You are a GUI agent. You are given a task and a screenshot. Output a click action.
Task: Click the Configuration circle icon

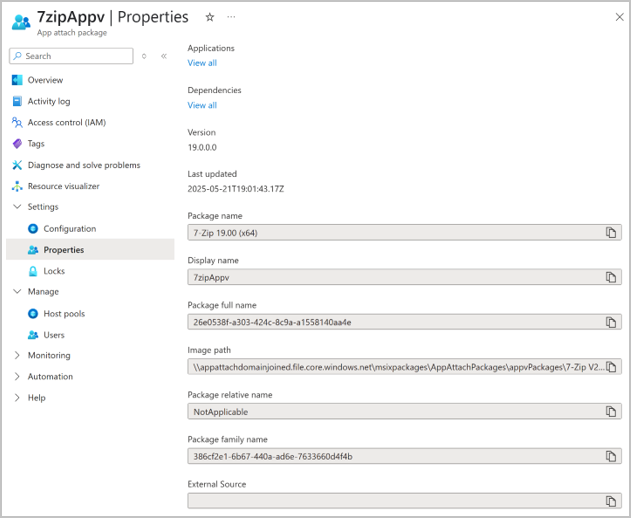(33, 229)
